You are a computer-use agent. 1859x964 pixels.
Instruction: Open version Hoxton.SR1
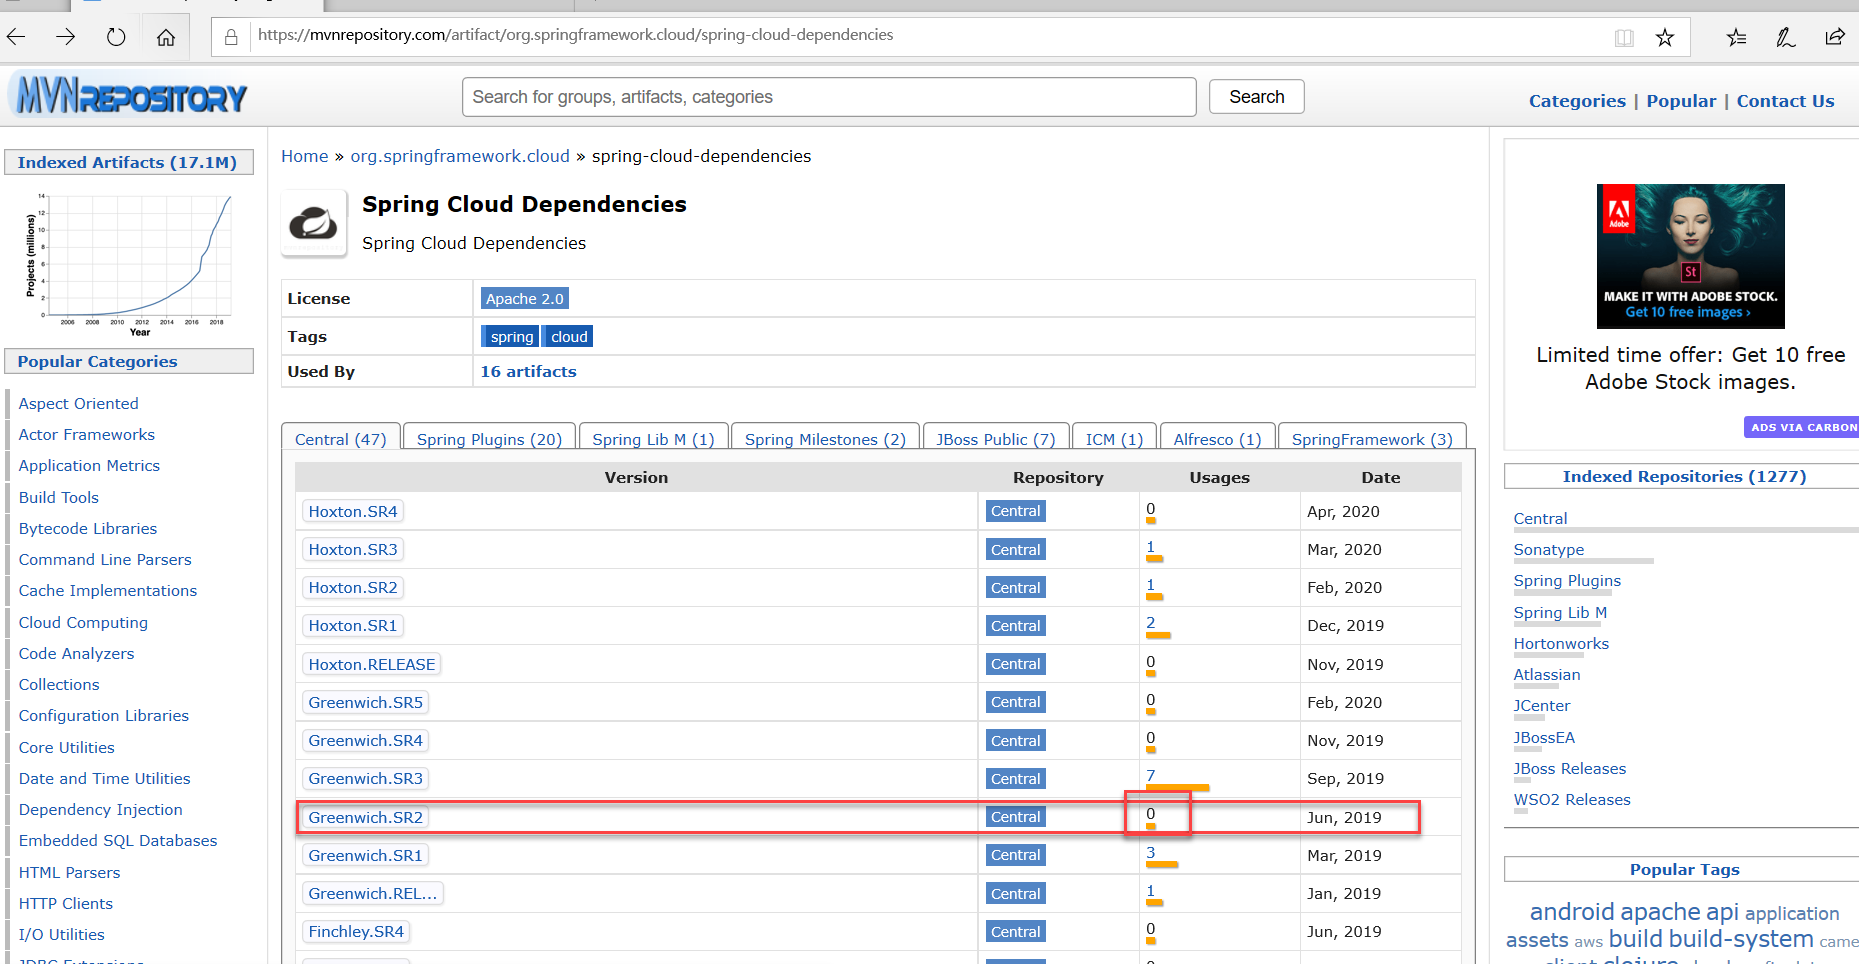(353, 626)
